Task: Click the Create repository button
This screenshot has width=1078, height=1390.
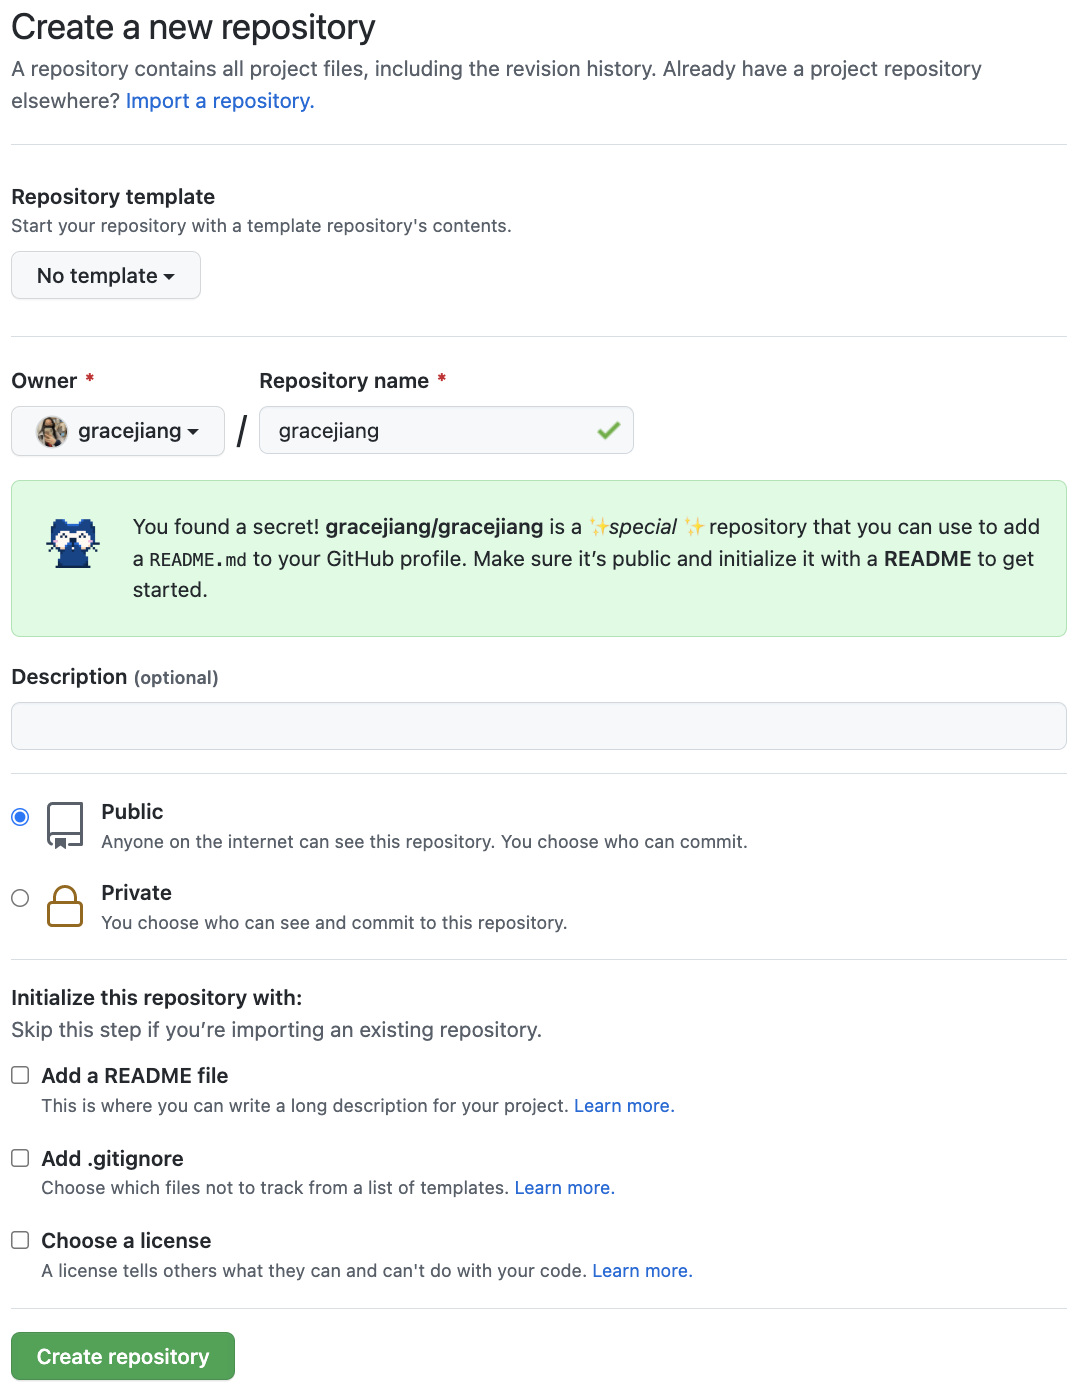Action: 123,1356
